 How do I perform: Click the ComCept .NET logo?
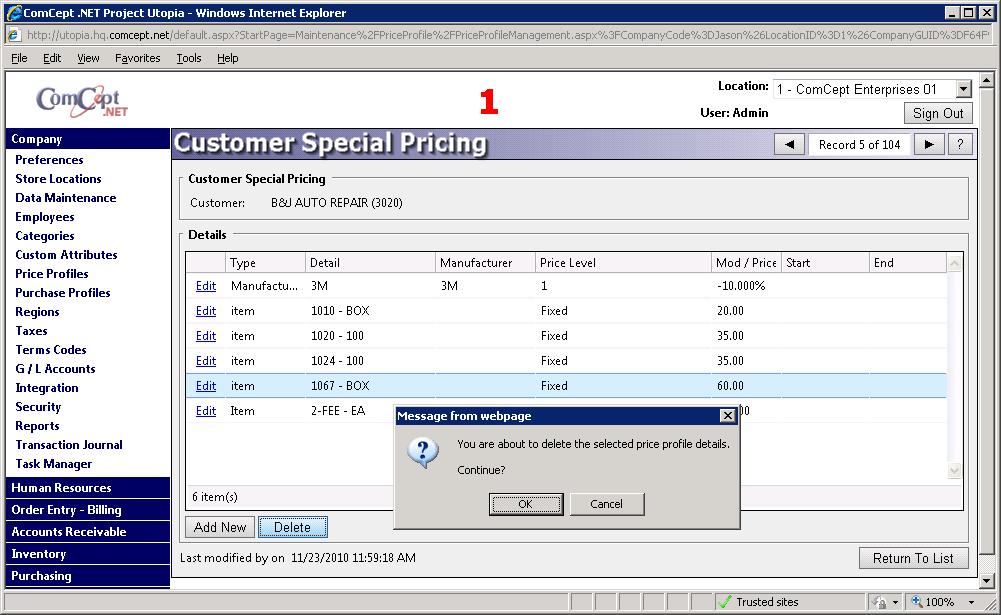[x=82, y=101]
